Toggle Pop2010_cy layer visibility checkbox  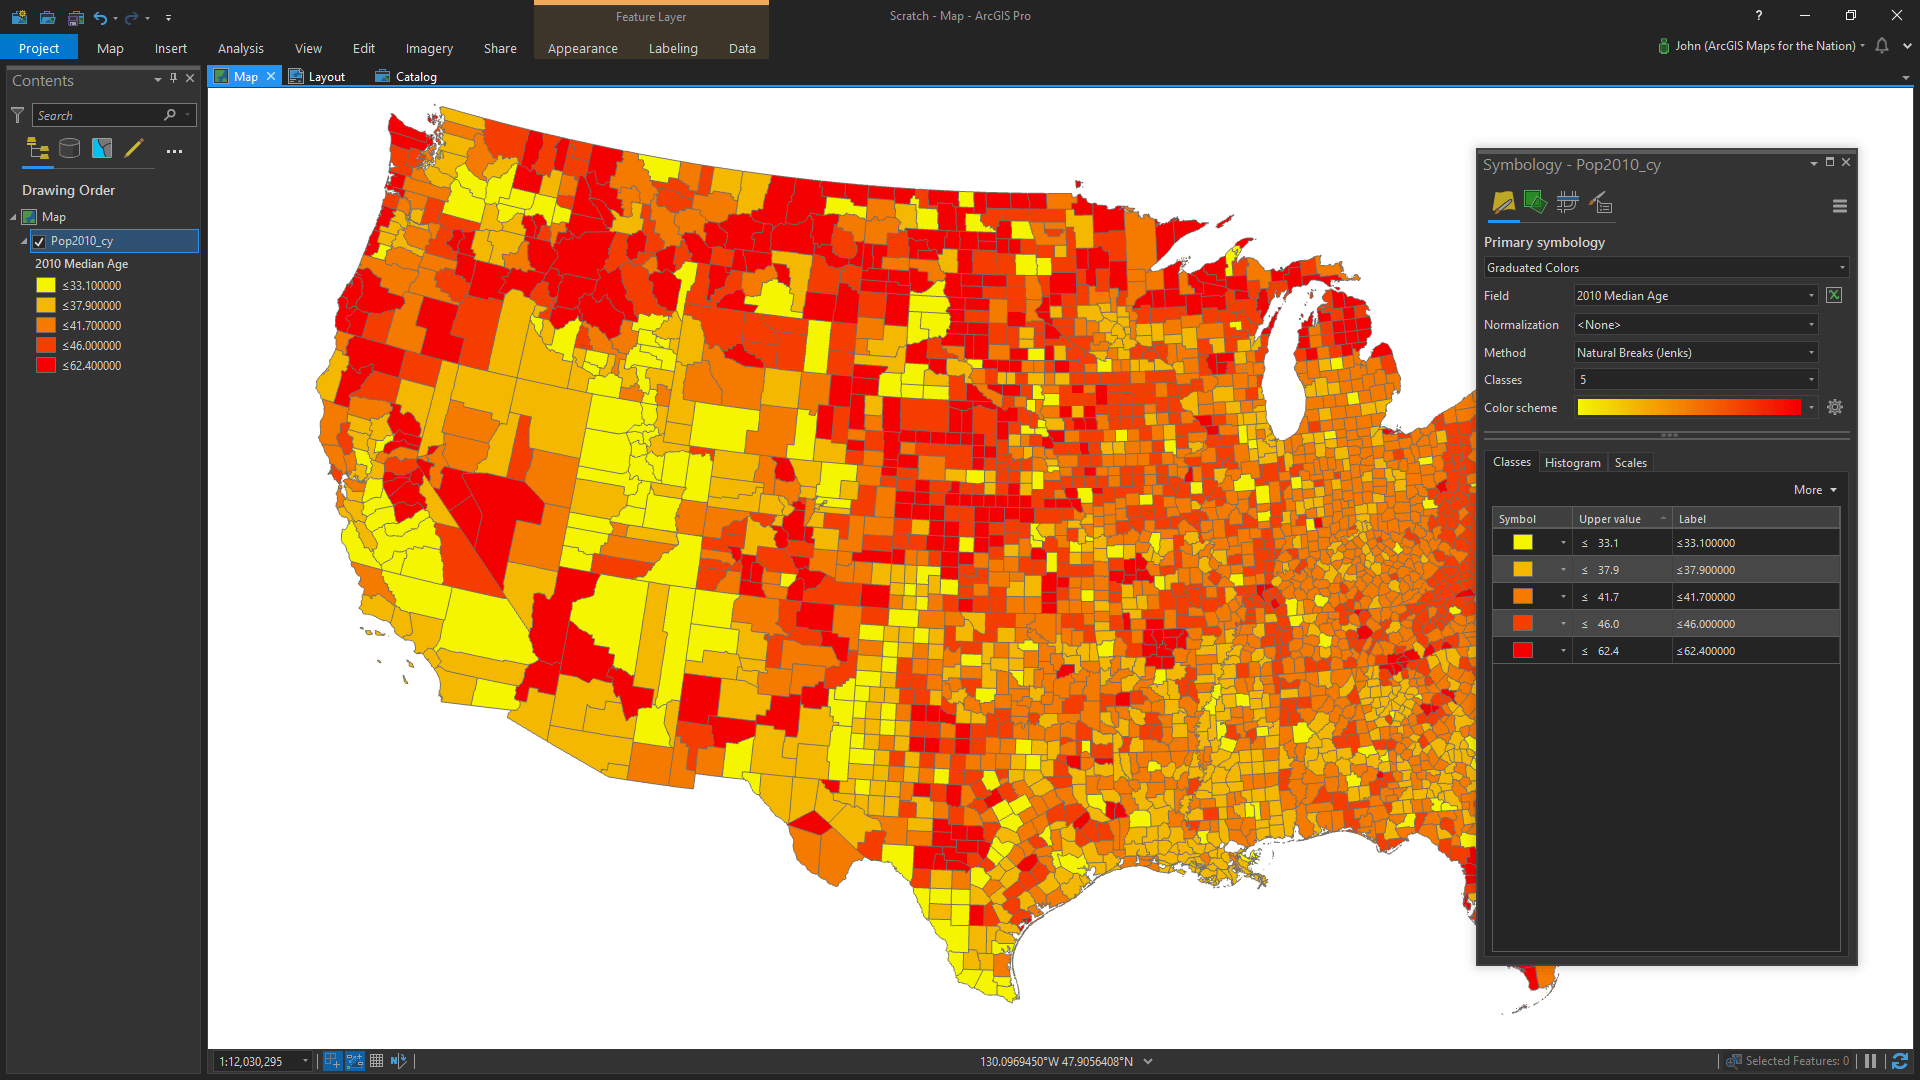coord(39,241)
